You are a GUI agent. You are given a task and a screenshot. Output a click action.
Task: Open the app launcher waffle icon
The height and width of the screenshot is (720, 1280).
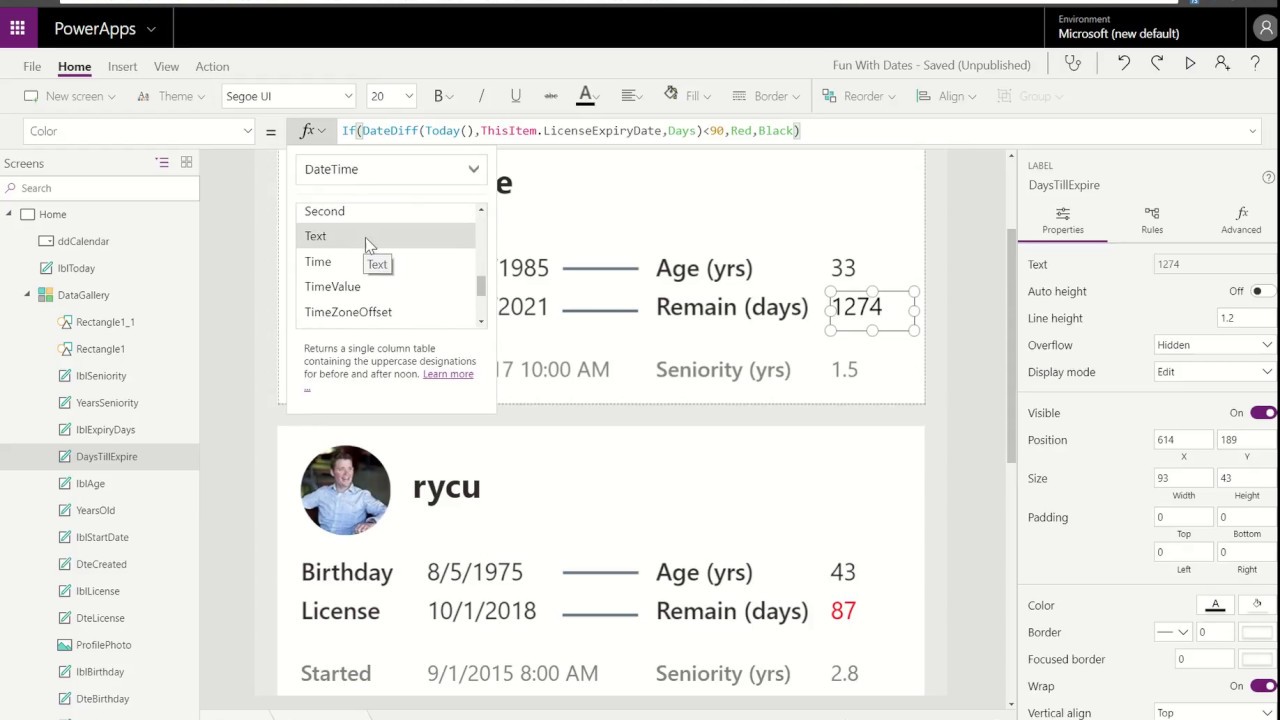[x=17, y=29]
